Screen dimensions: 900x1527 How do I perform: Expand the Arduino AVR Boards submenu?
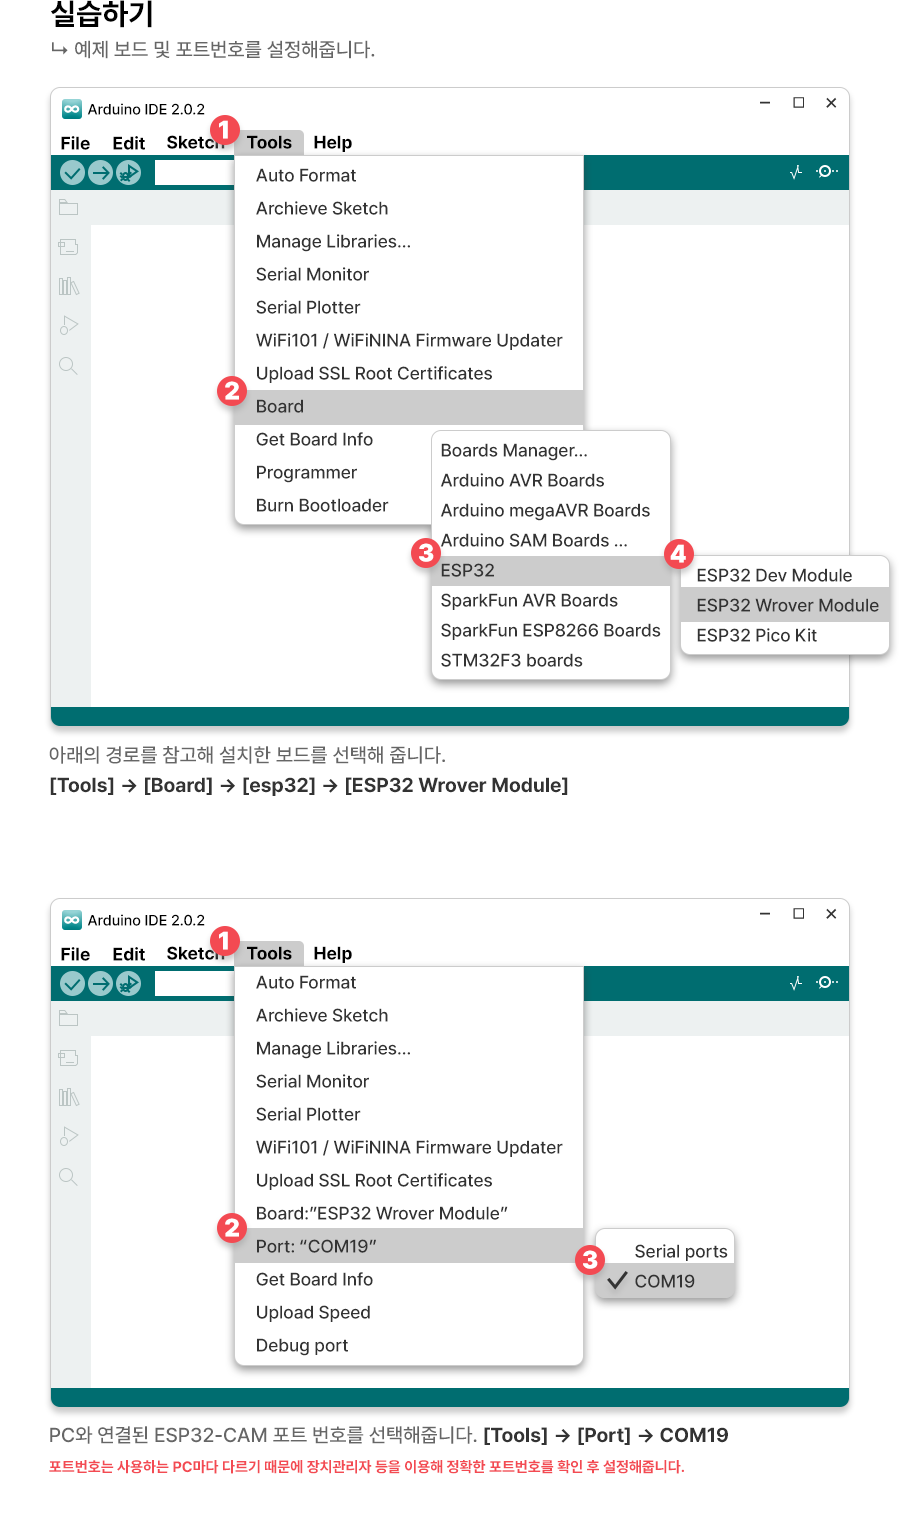tap(522, 480)
